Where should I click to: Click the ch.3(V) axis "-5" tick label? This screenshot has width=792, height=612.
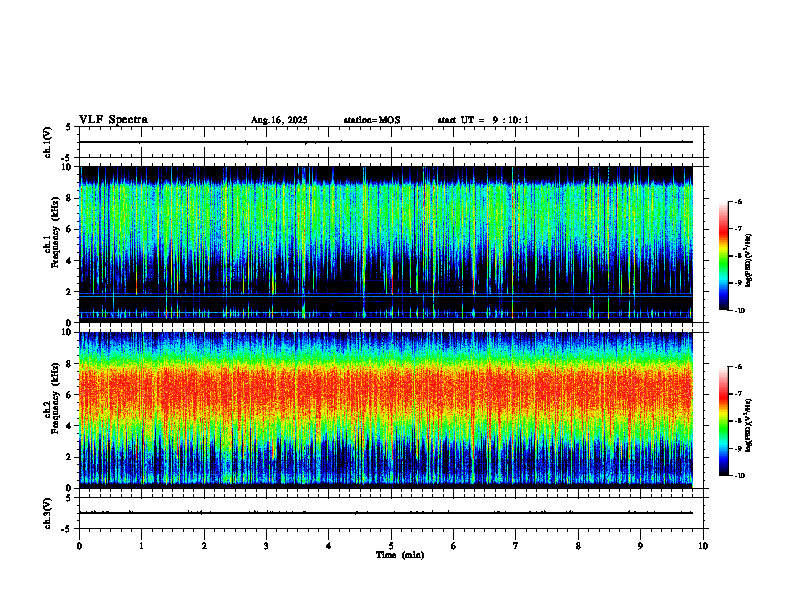pyautogui.click(x=67, y=529)
